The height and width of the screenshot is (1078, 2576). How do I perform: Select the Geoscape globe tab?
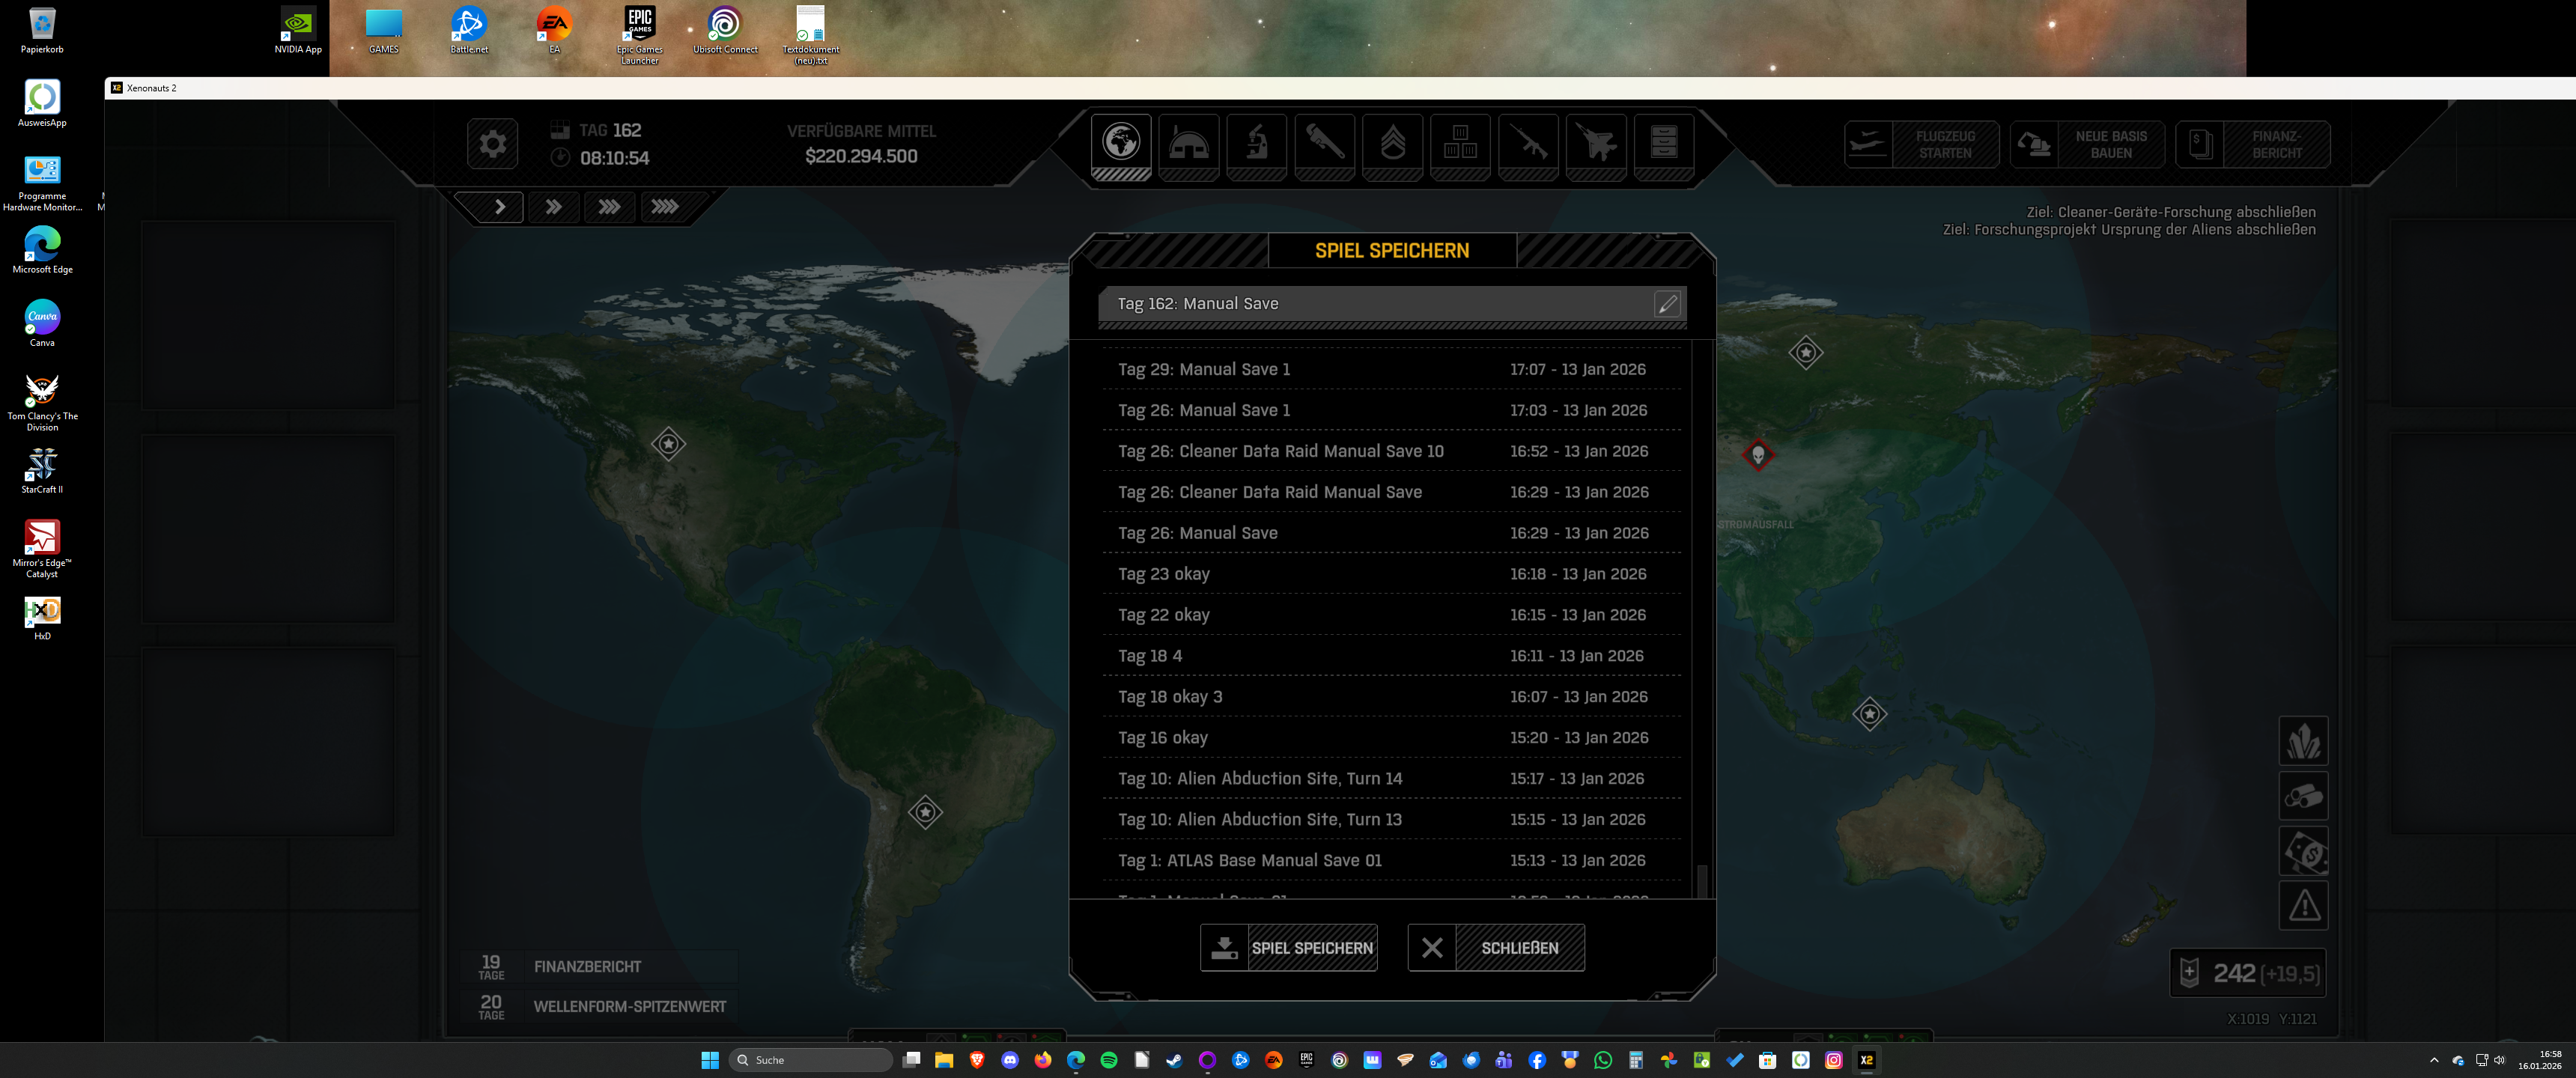pos(1120,144)
